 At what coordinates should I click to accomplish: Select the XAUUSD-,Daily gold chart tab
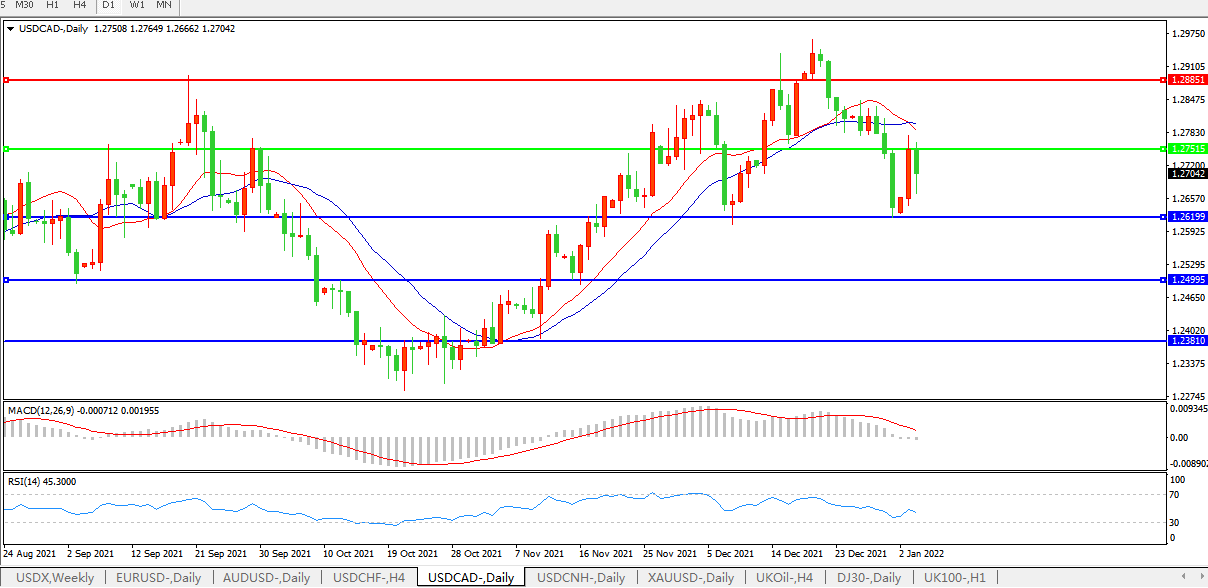(690, 578)
